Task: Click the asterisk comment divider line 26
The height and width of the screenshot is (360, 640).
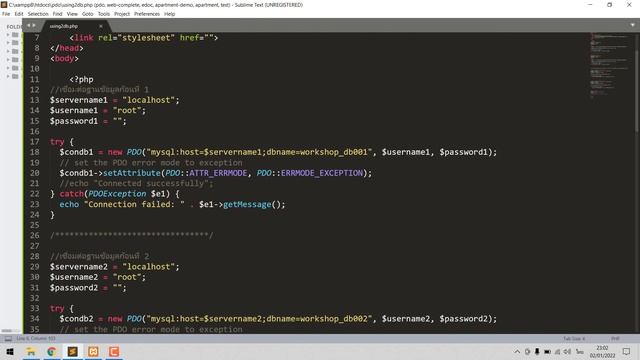Action: [131, 236]
